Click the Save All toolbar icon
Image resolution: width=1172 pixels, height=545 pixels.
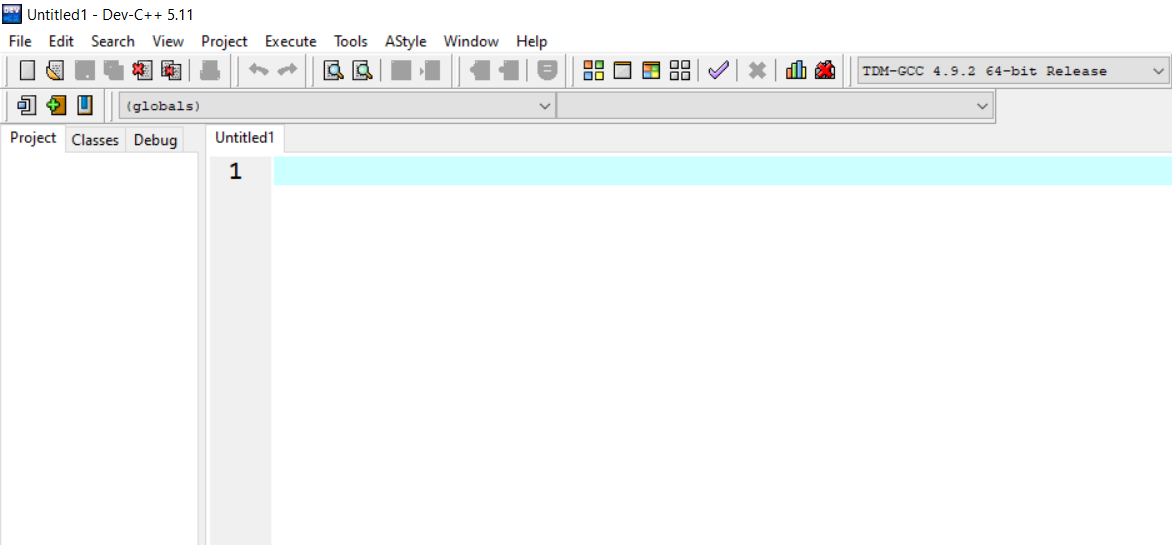[113, 71]
